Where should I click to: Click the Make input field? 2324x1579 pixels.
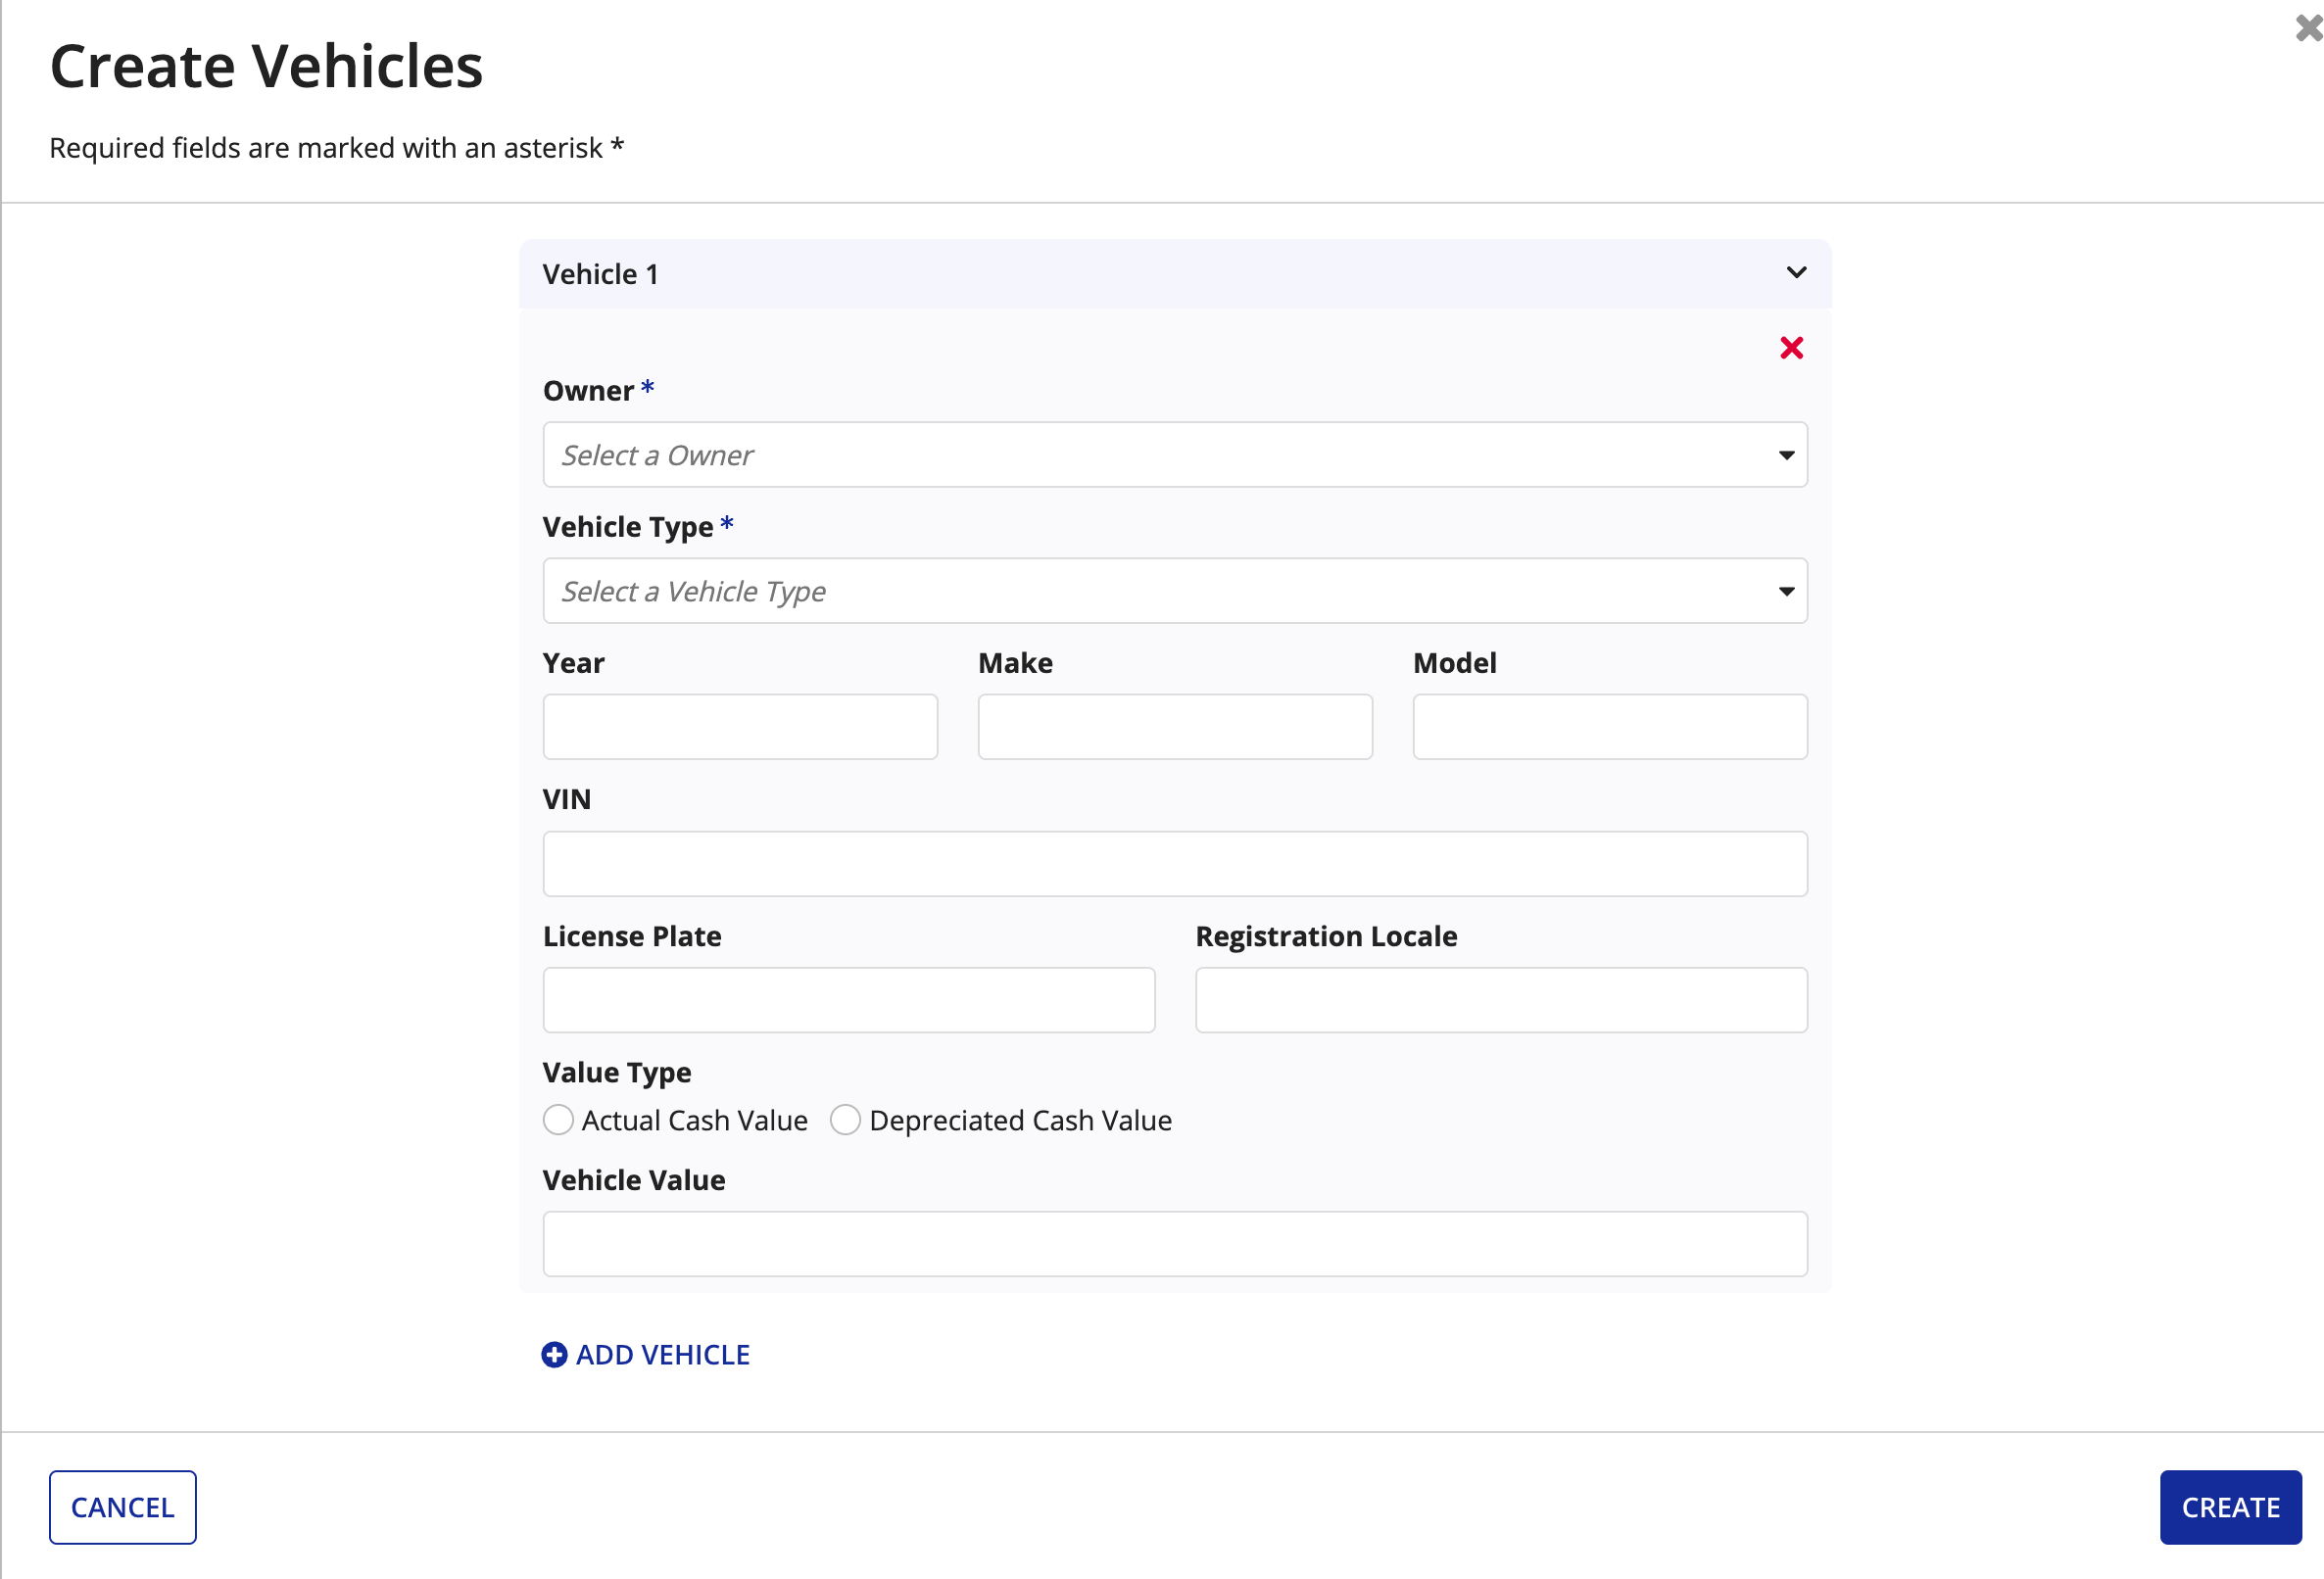(1175, 727)
